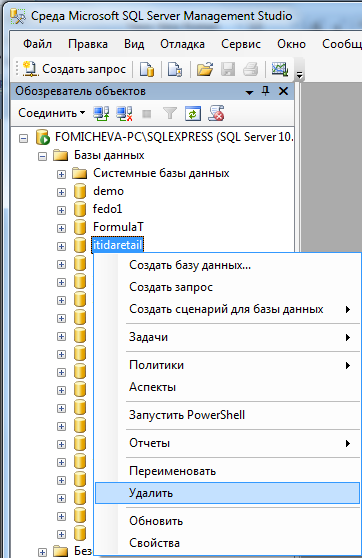Choose Свойства from context menu
This screenshot has width=362, height=558.
pyautogui.click(x=227, y=543)
